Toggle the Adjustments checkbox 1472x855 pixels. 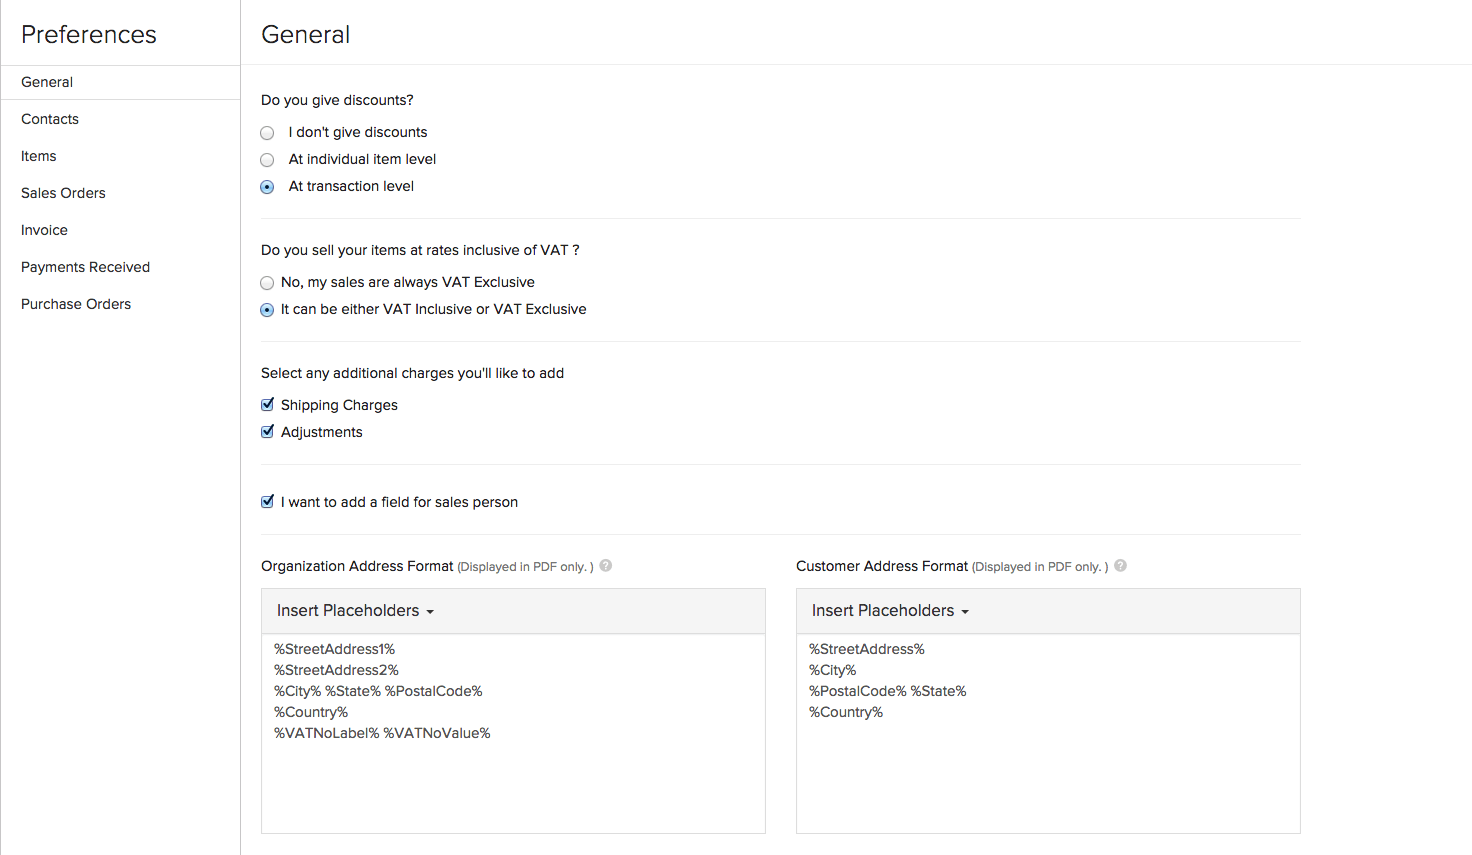pyautogui.click(x=267, y=432)
